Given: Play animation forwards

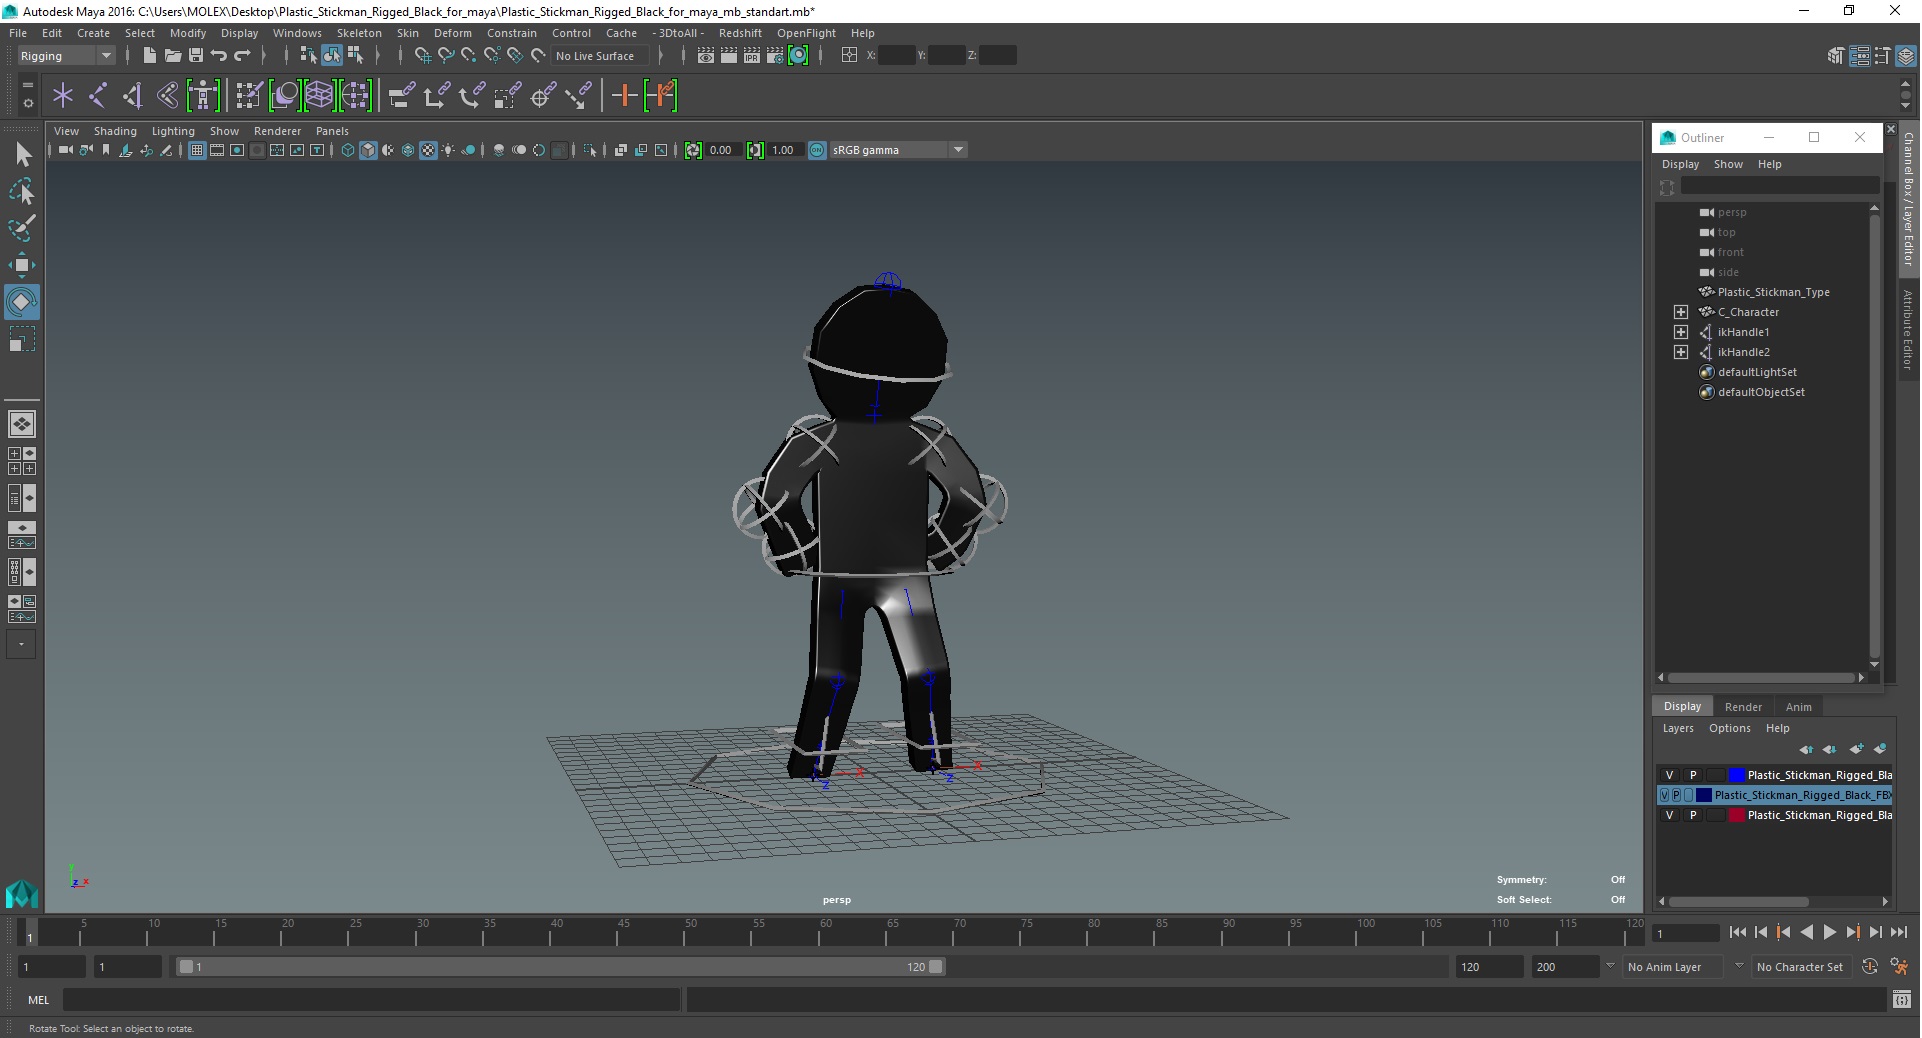Looking at the screenshot, I should coord(1829,932).
